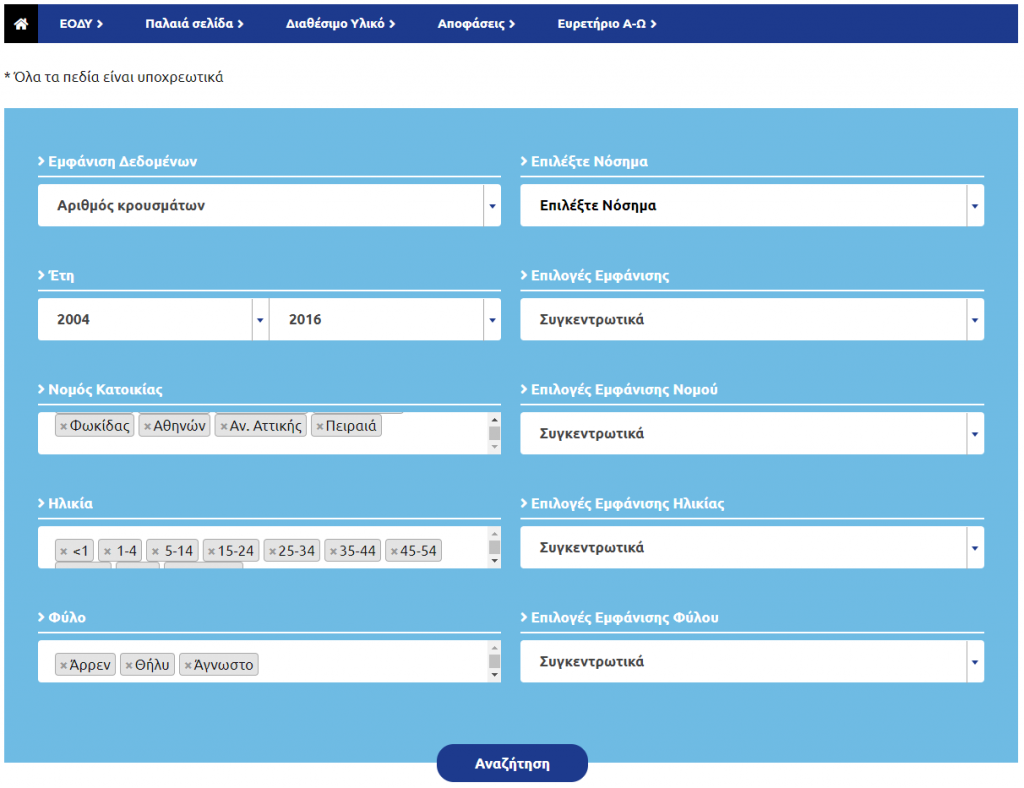
Task: Remove the 15-24 age tag x icon
Action: [211, 551]
